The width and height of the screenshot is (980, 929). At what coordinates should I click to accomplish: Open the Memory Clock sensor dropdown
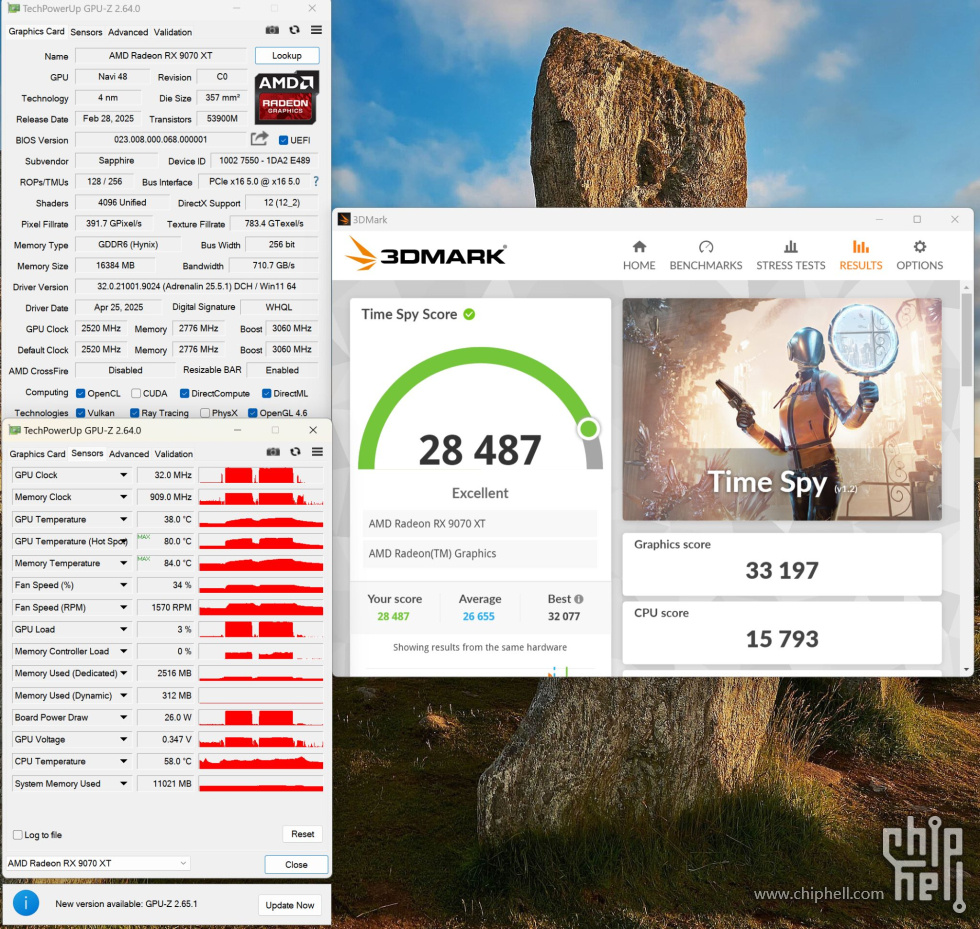[x=124, y=497]
